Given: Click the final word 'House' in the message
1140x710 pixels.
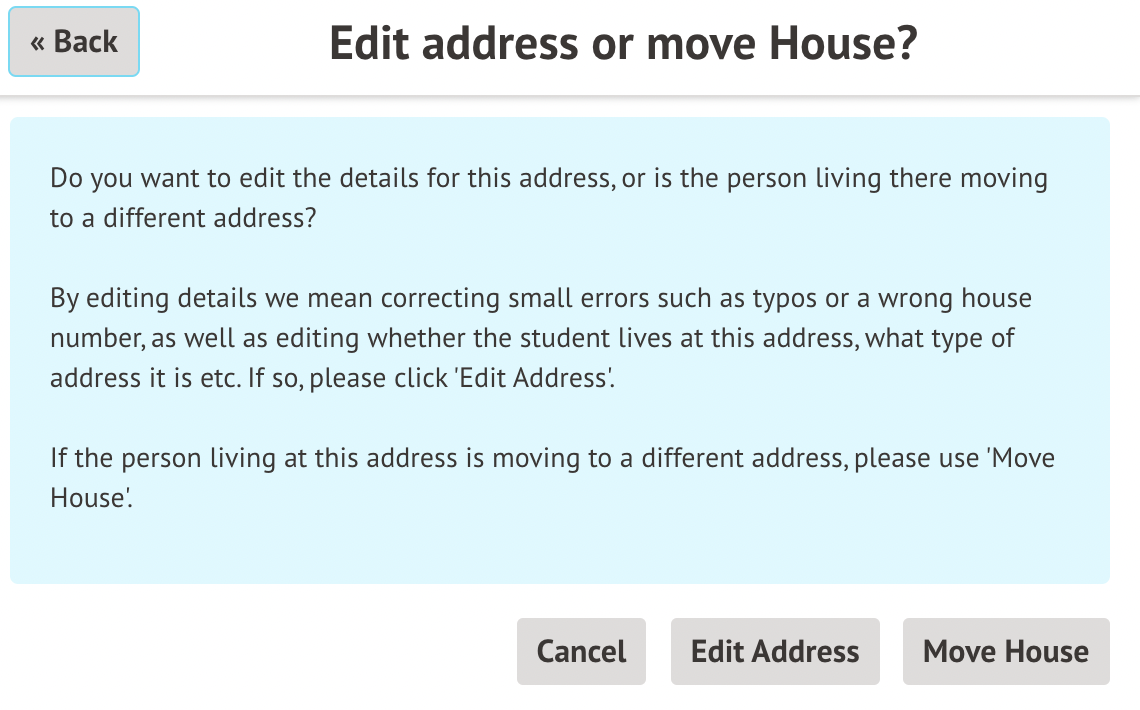Looking at the screenshot, I should [88, 498].
